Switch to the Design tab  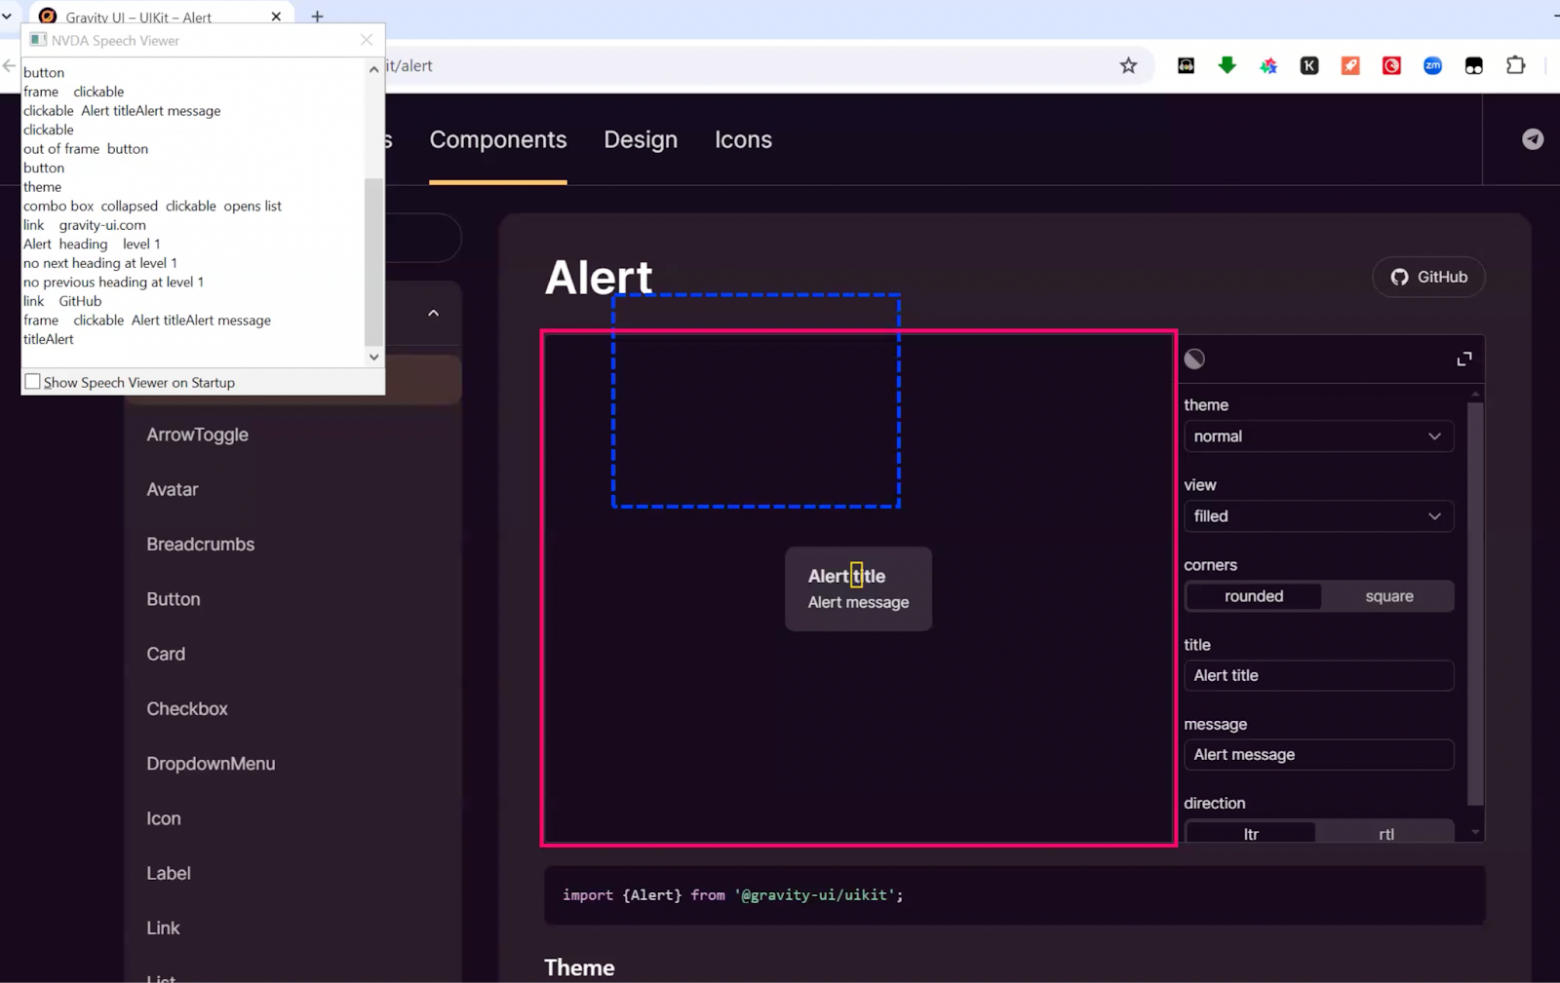pos(640,139)
